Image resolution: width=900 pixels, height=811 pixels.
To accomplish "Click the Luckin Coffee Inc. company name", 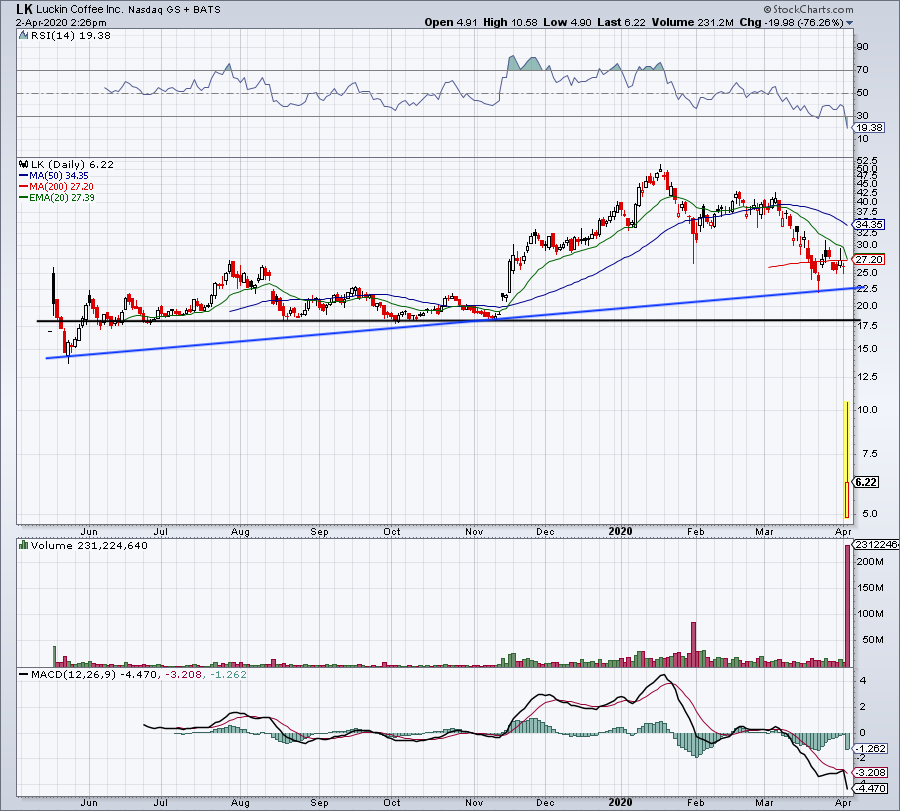I will [80, 9].
